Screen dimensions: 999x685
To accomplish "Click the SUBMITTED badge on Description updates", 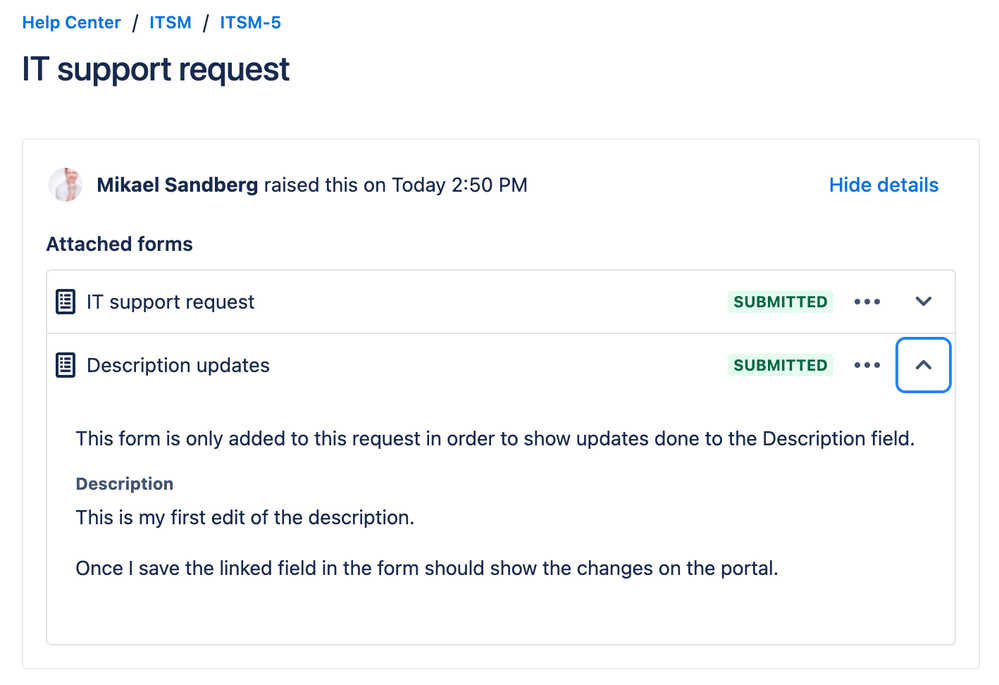I will point(780,365).
